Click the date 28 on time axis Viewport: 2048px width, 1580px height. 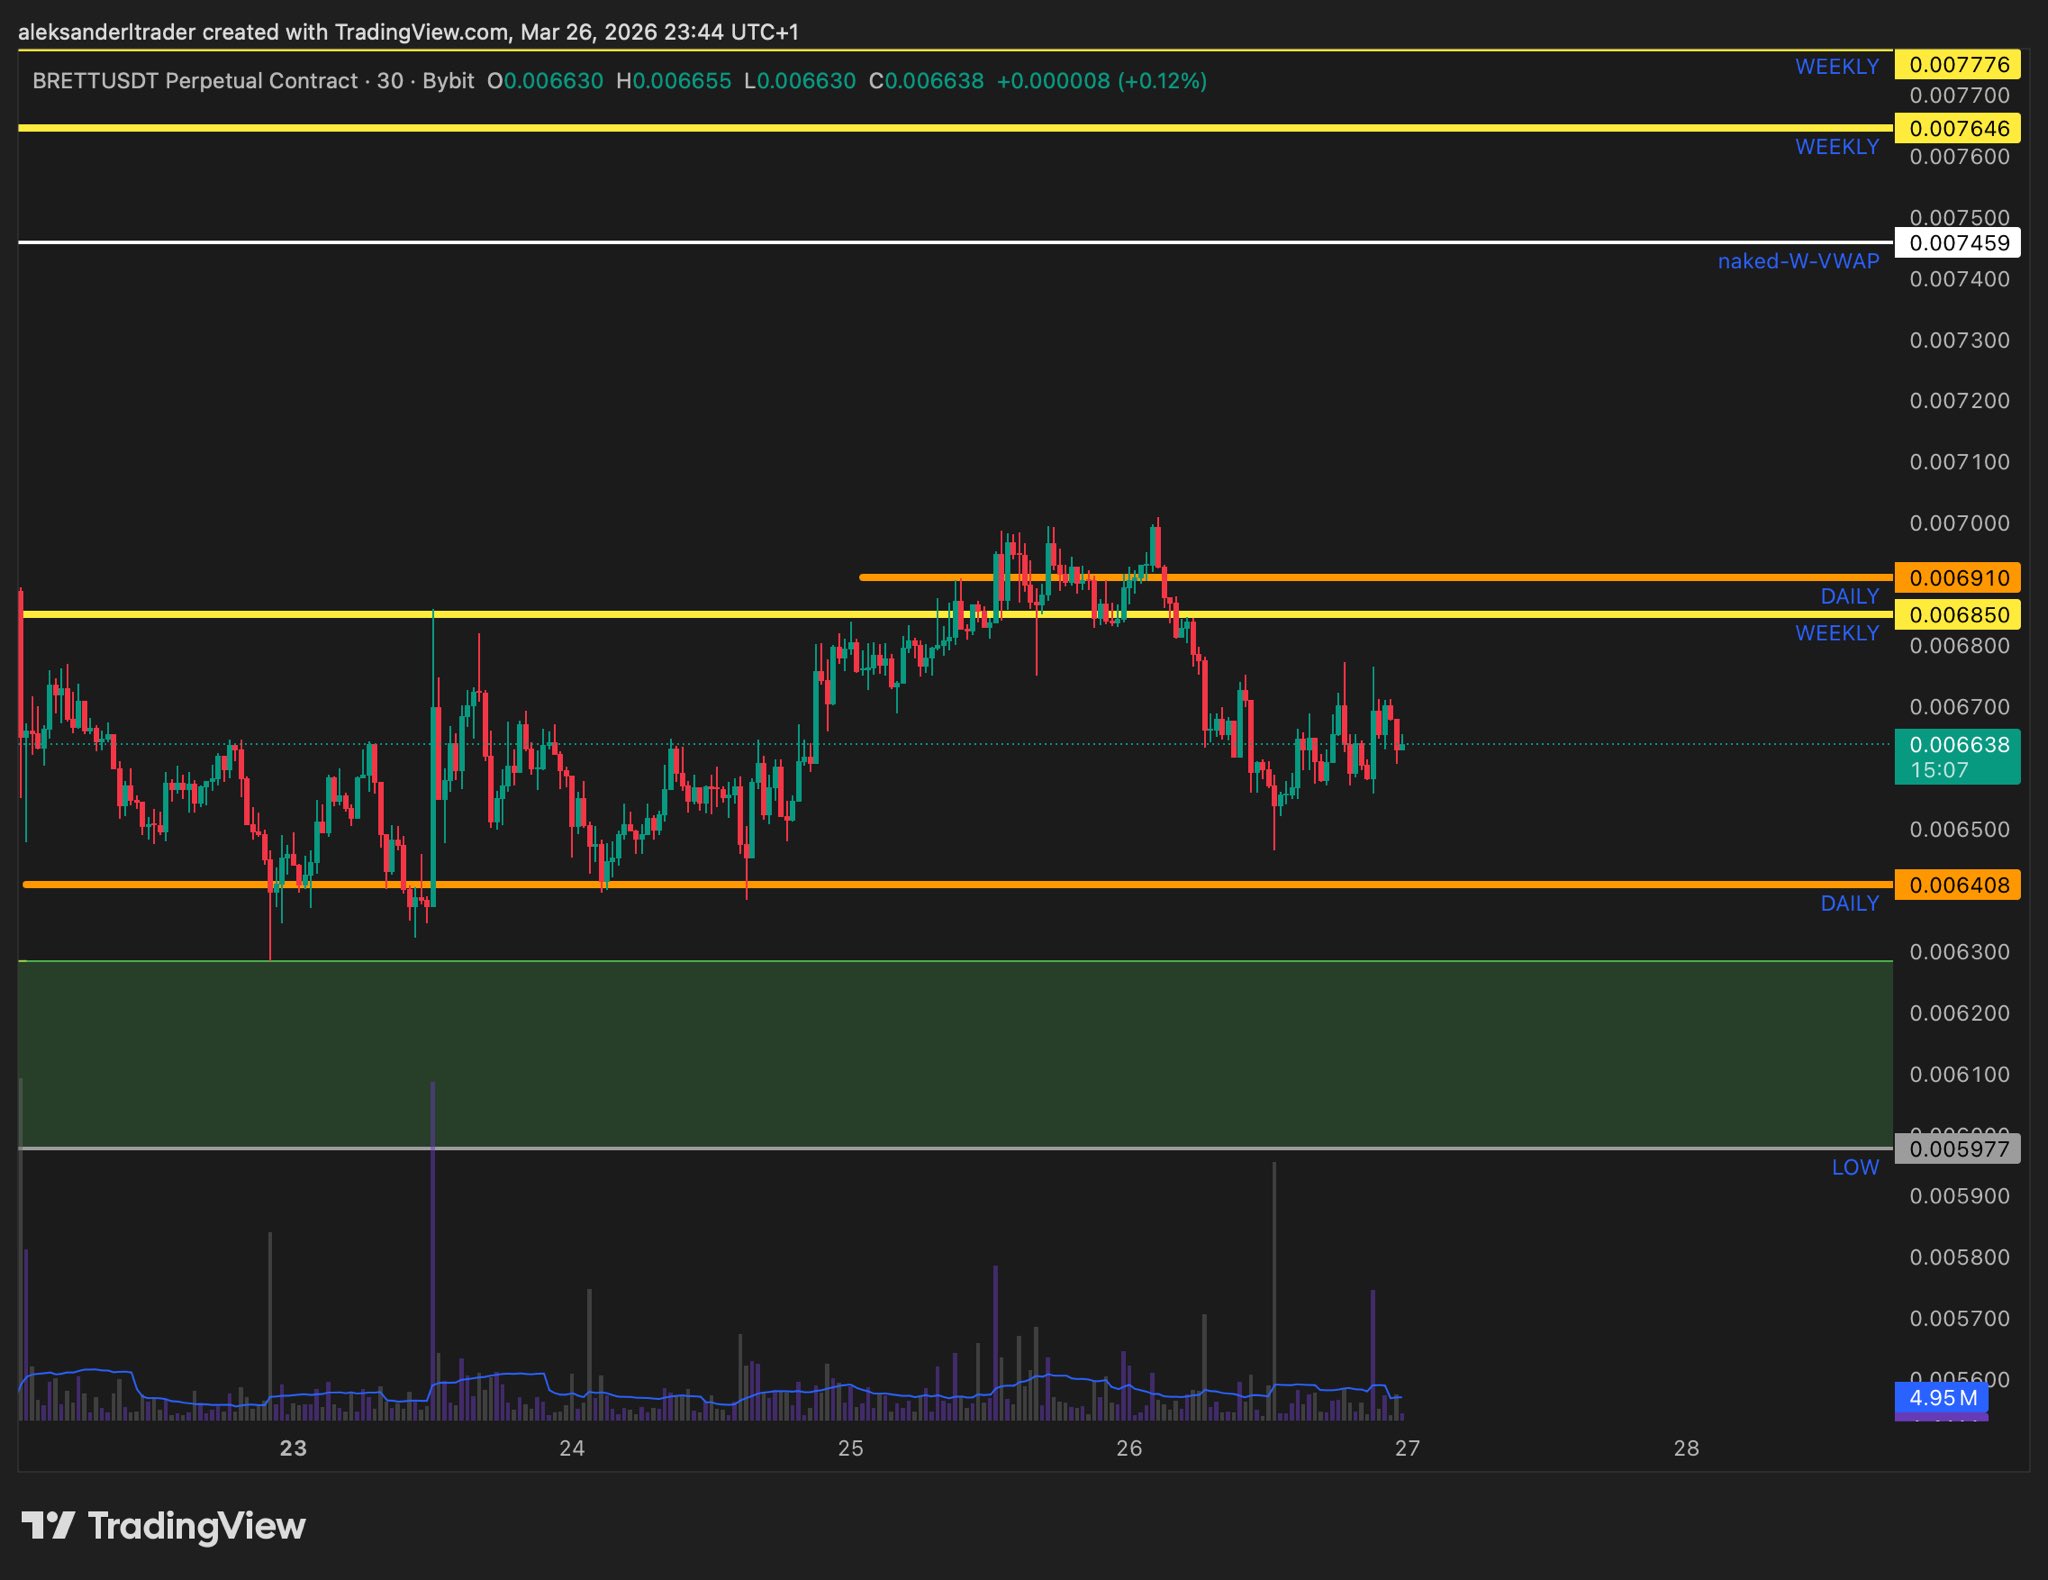coord(1686,1448)
